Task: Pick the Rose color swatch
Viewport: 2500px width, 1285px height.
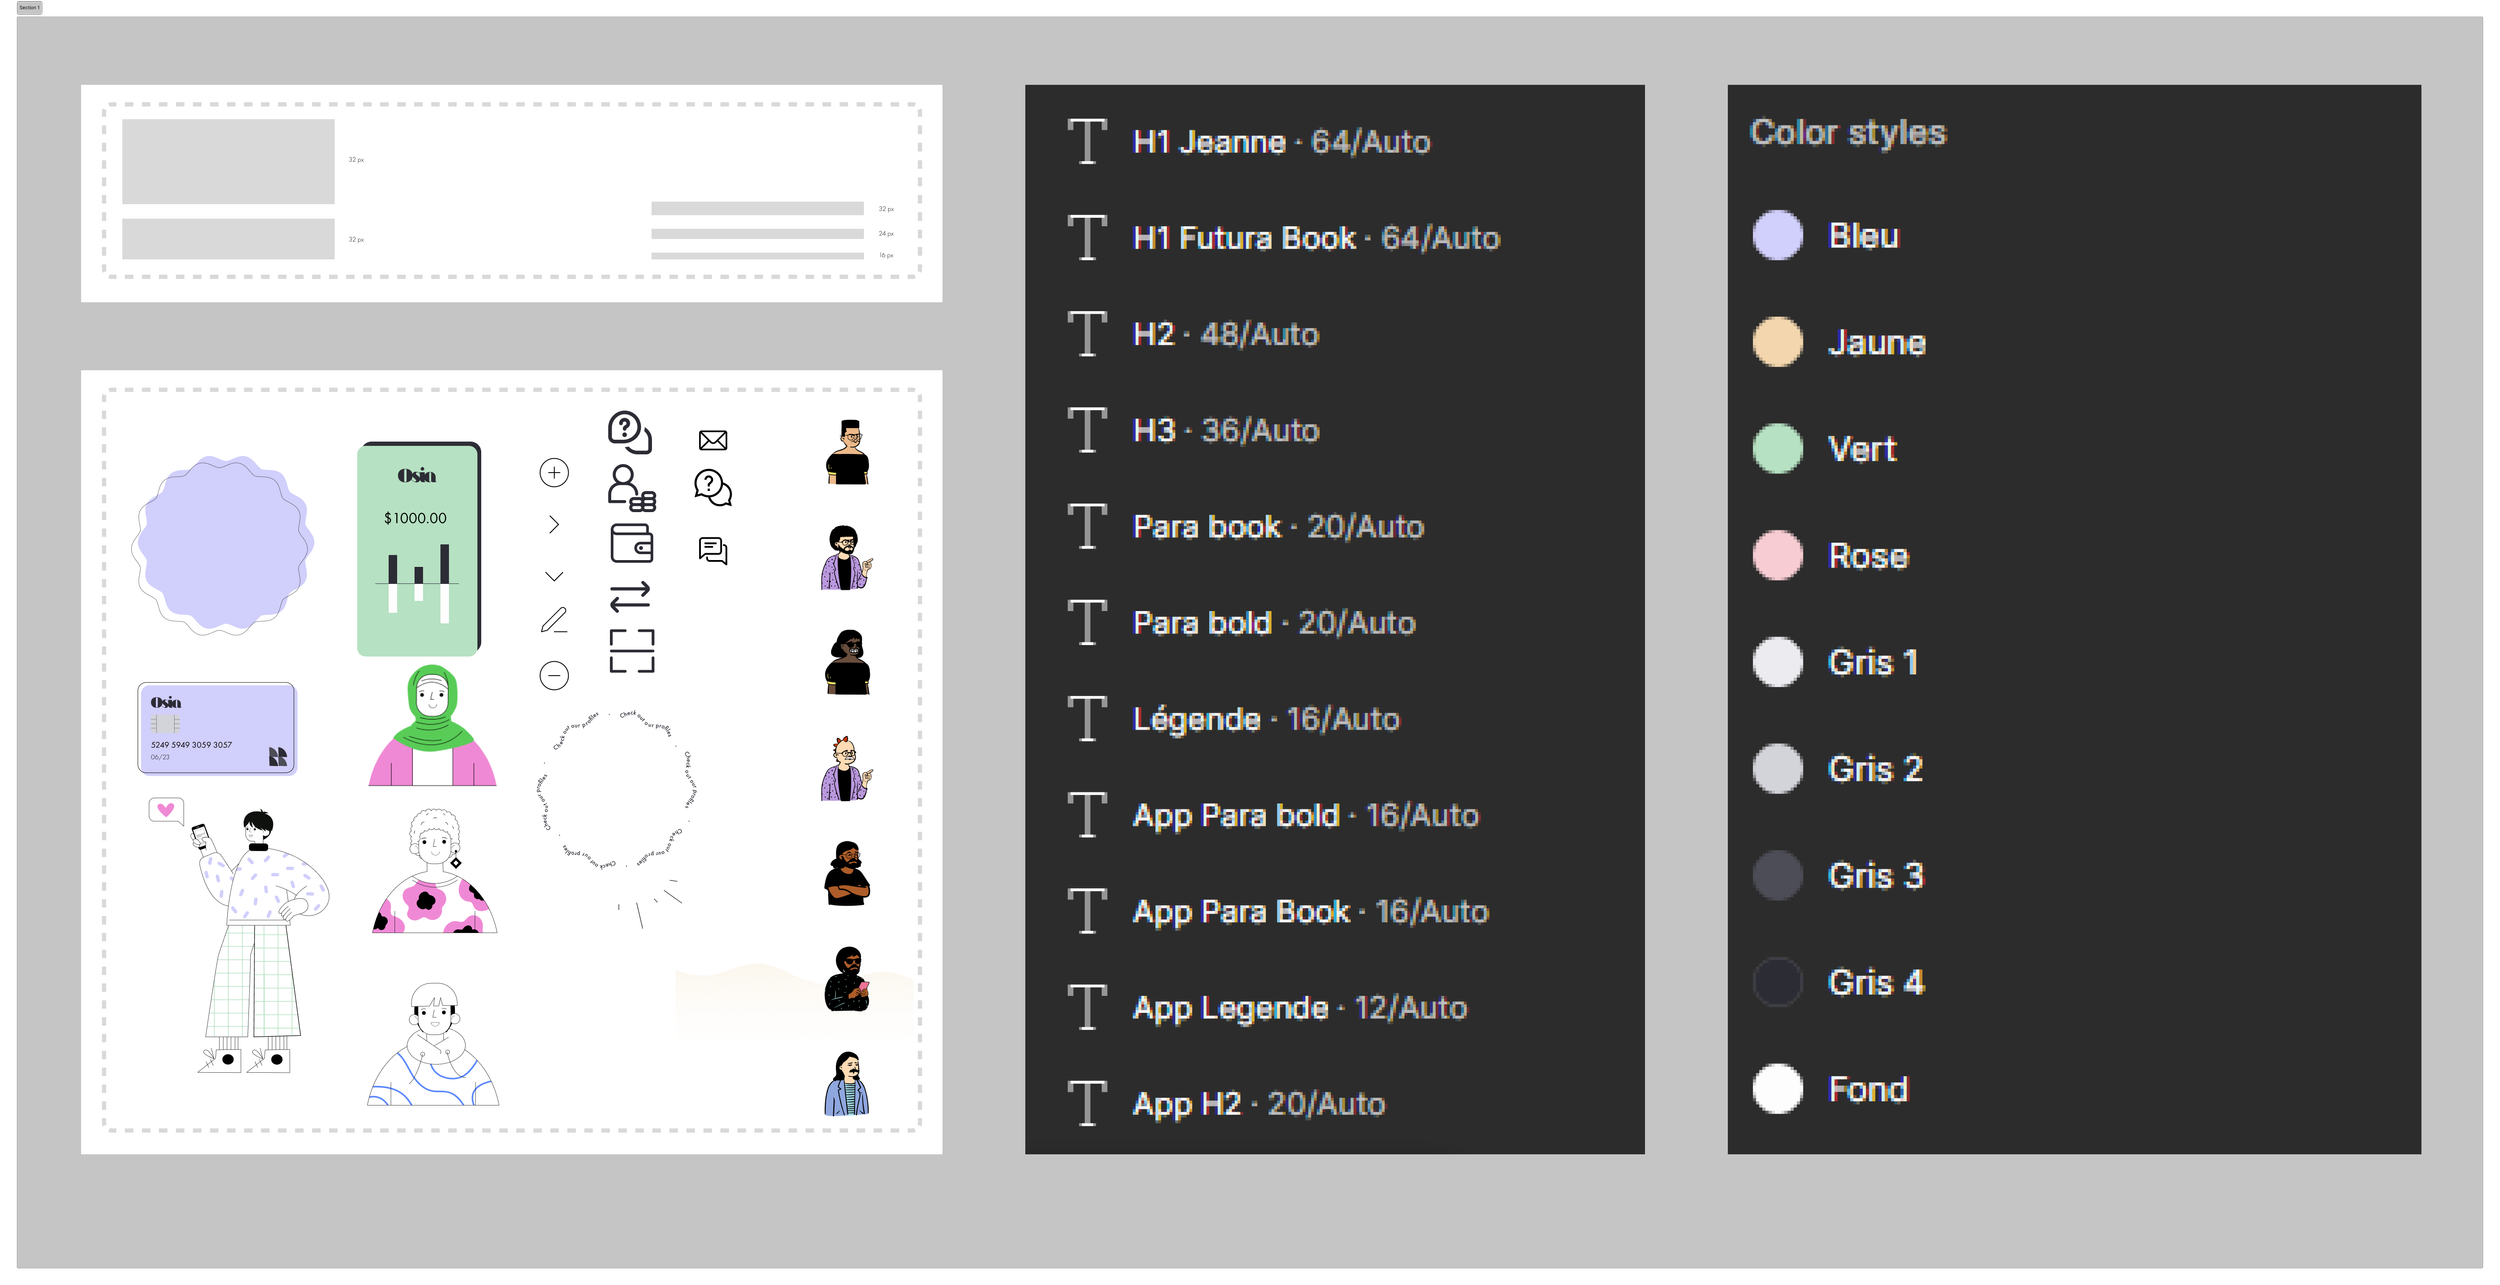Action: (1777, 555)
